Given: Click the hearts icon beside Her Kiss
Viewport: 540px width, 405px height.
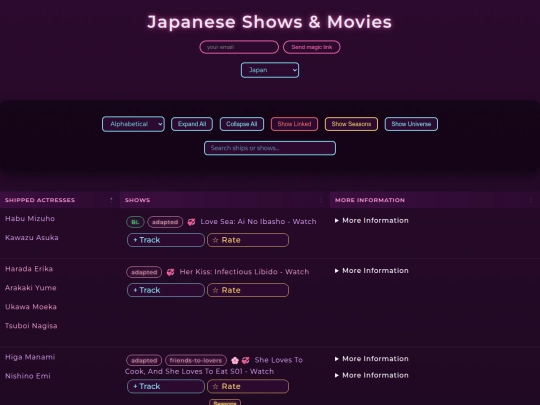Looking at the screenshot, I should [x=170, y=272].
